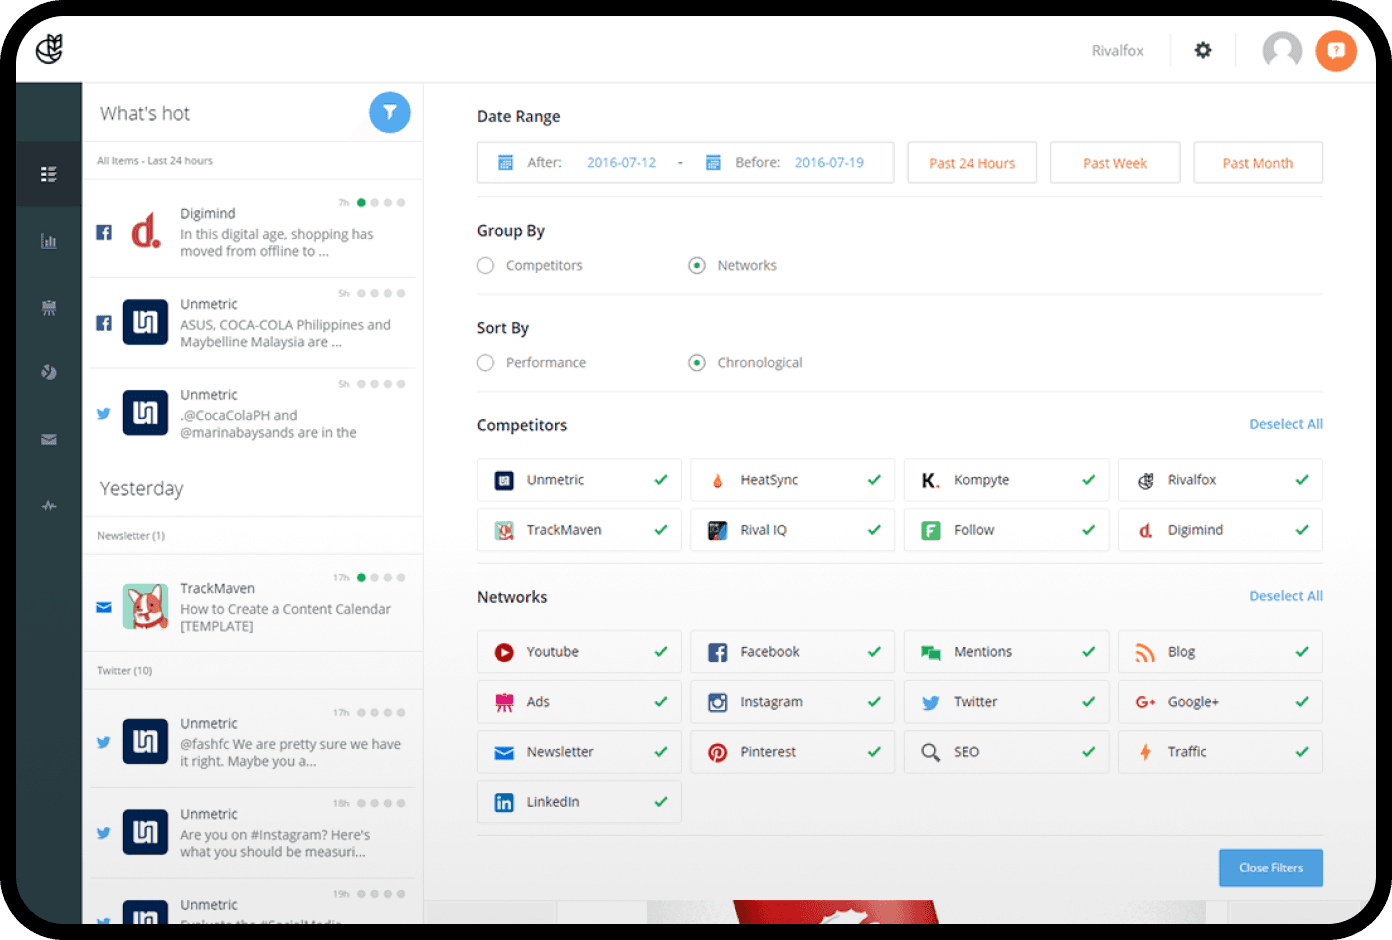Open the envelope sidebar icon

[x=48, y=440]
